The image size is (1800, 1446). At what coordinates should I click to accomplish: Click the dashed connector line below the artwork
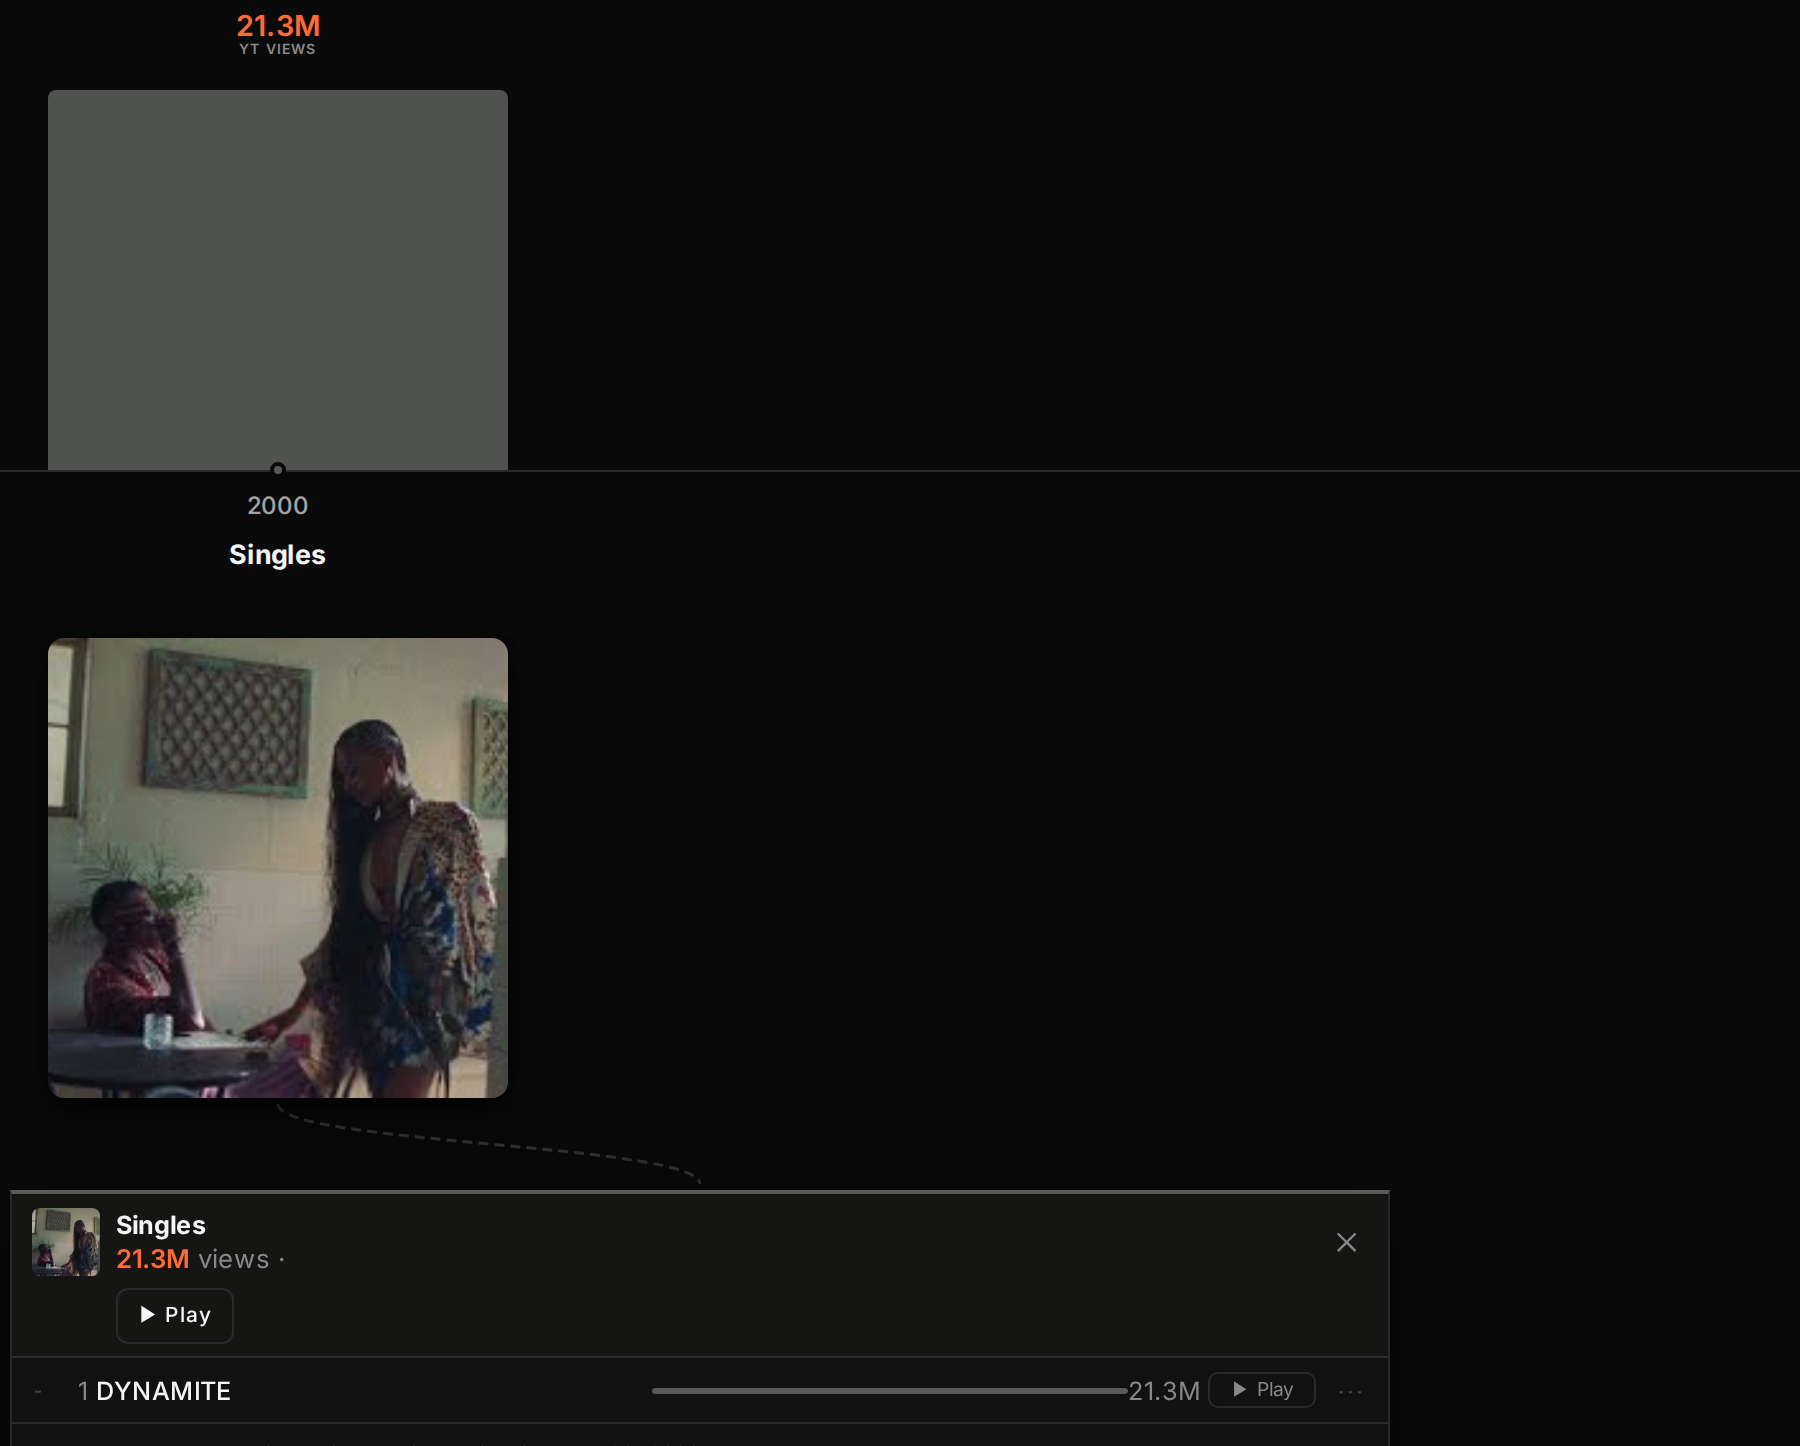489,1144
